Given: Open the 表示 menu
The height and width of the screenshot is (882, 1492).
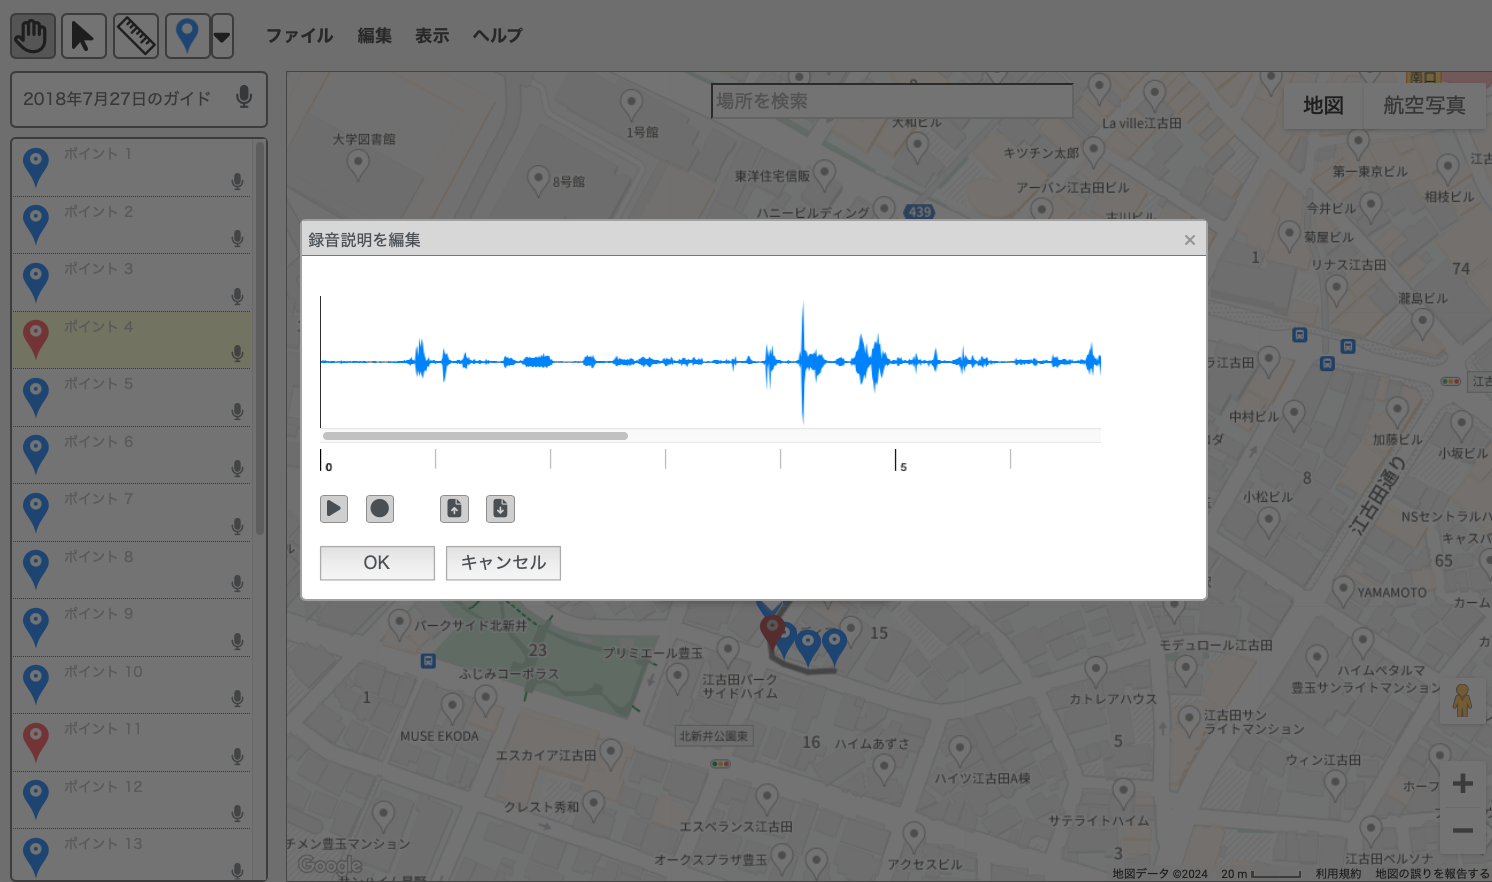Looking at the screenshot, I should [432, 36].
